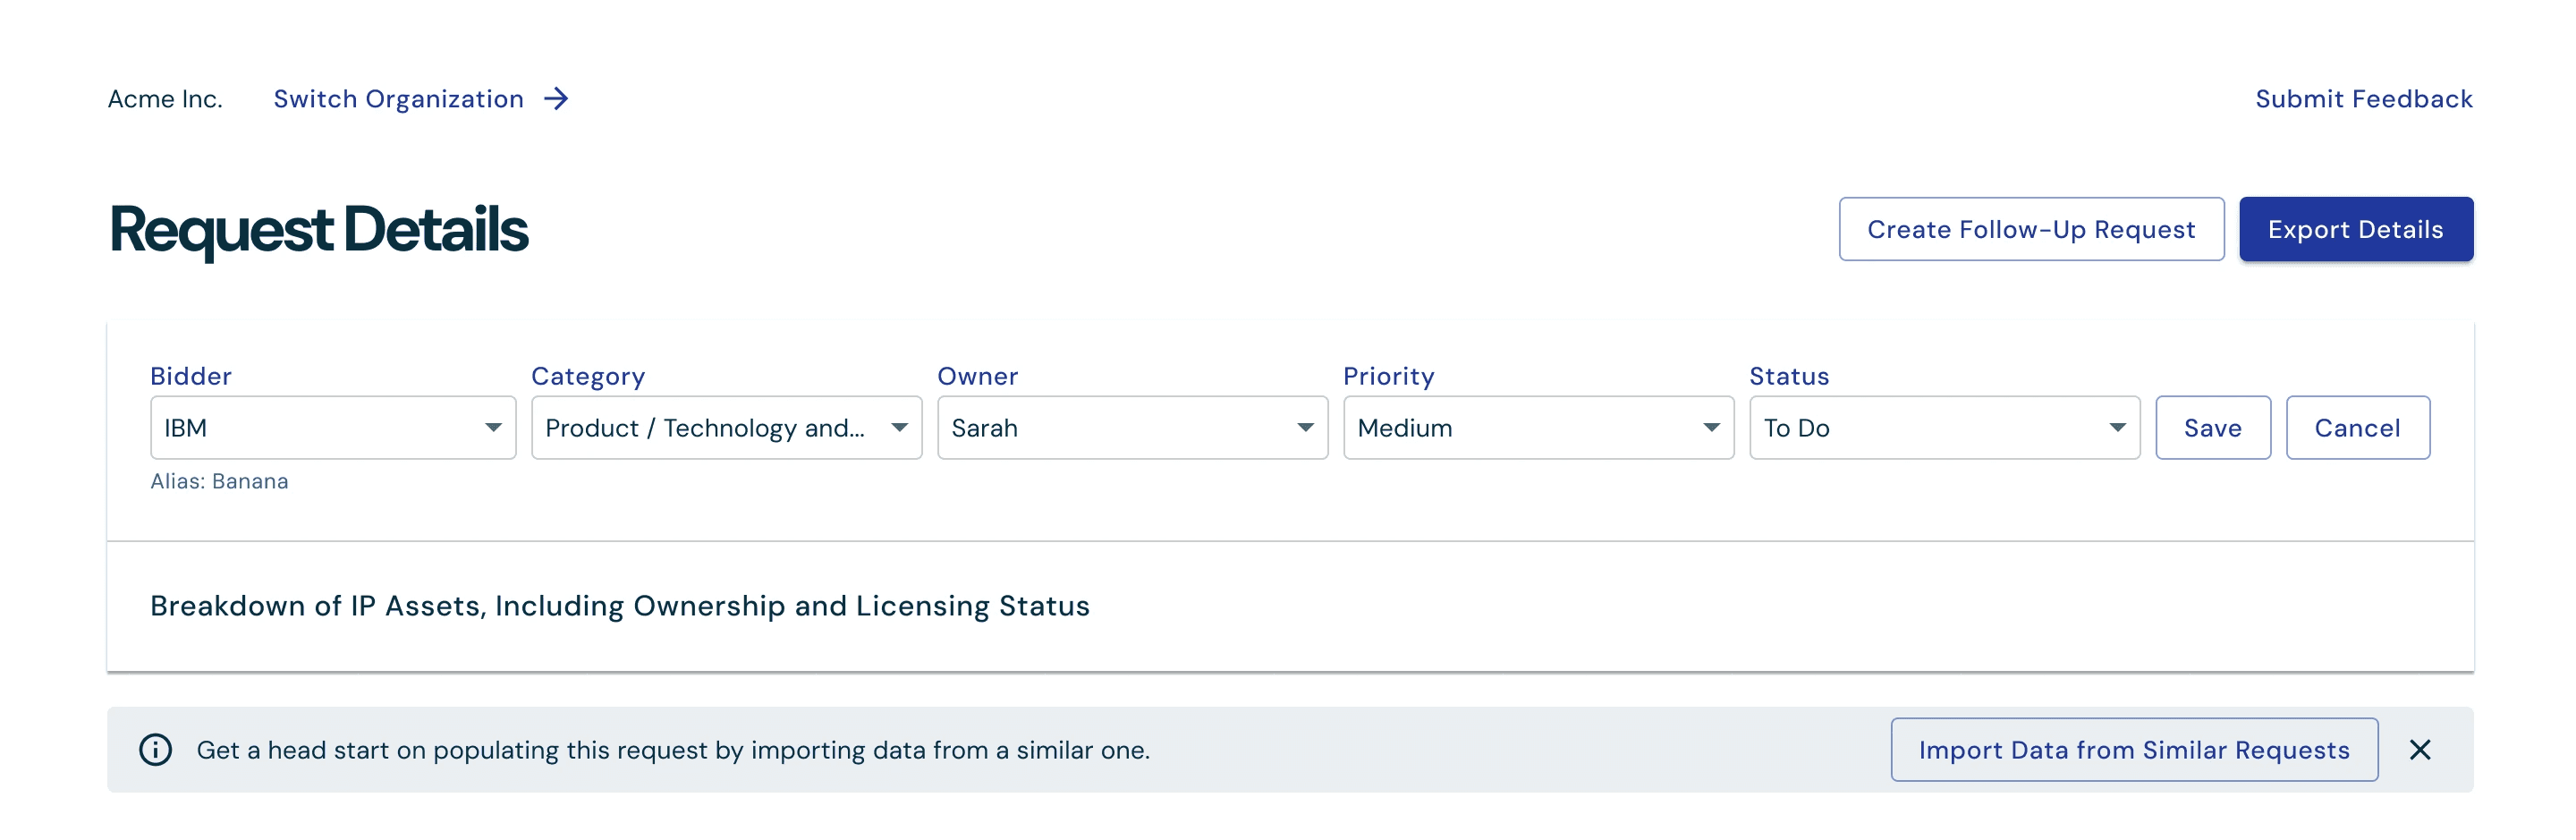Click the Acme Inc. organization name
The image size is (2576, 840).
(165, 99)
